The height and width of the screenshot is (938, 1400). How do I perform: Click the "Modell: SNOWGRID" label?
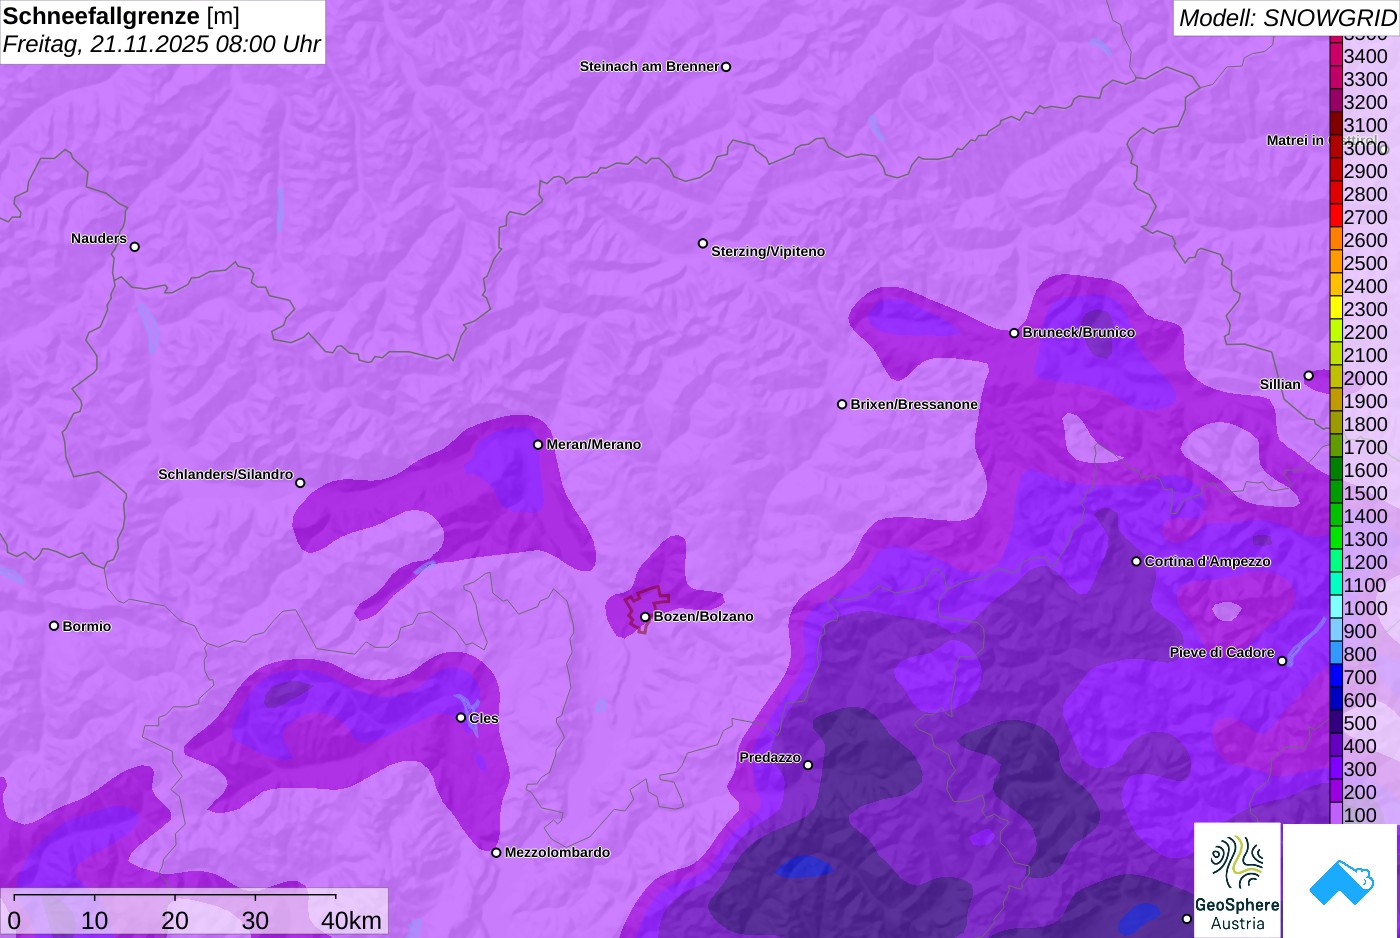point(1287,18)
